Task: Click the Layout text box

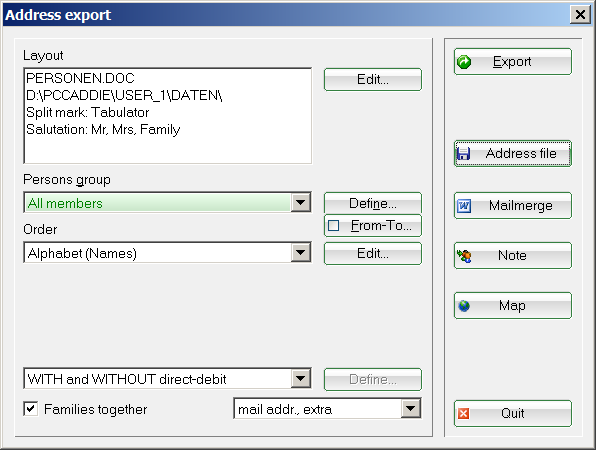Action: coord(168,116)
